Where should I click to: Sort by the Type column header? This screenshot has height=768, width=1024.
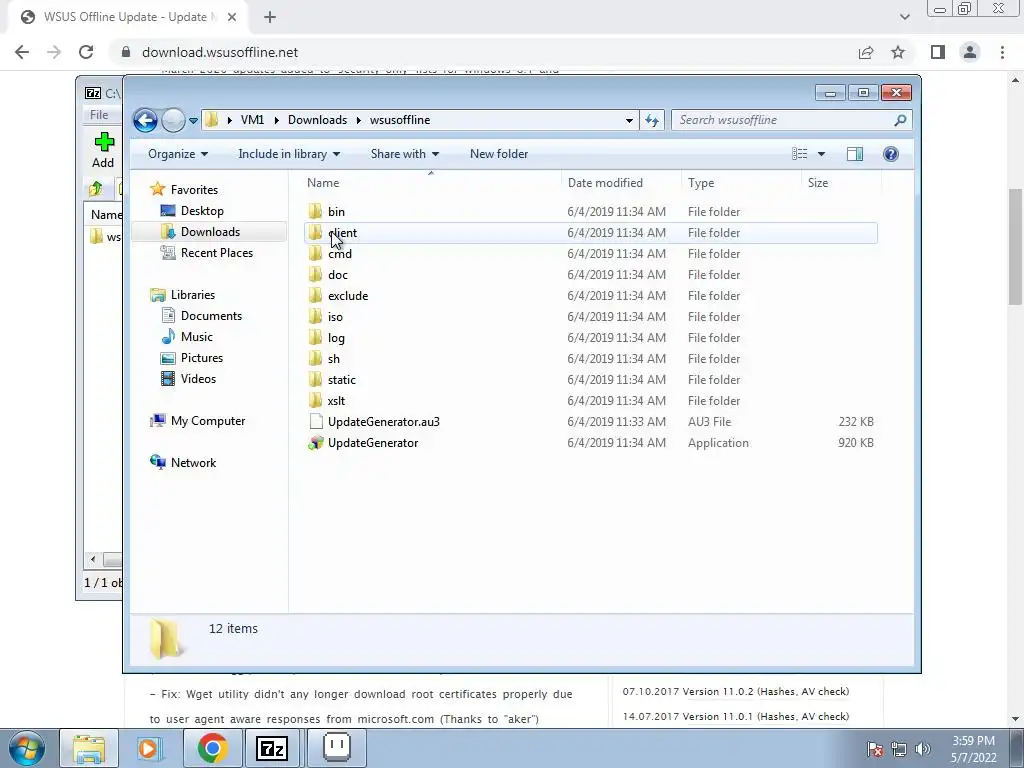pyautogui.click(x=701, y=183)
